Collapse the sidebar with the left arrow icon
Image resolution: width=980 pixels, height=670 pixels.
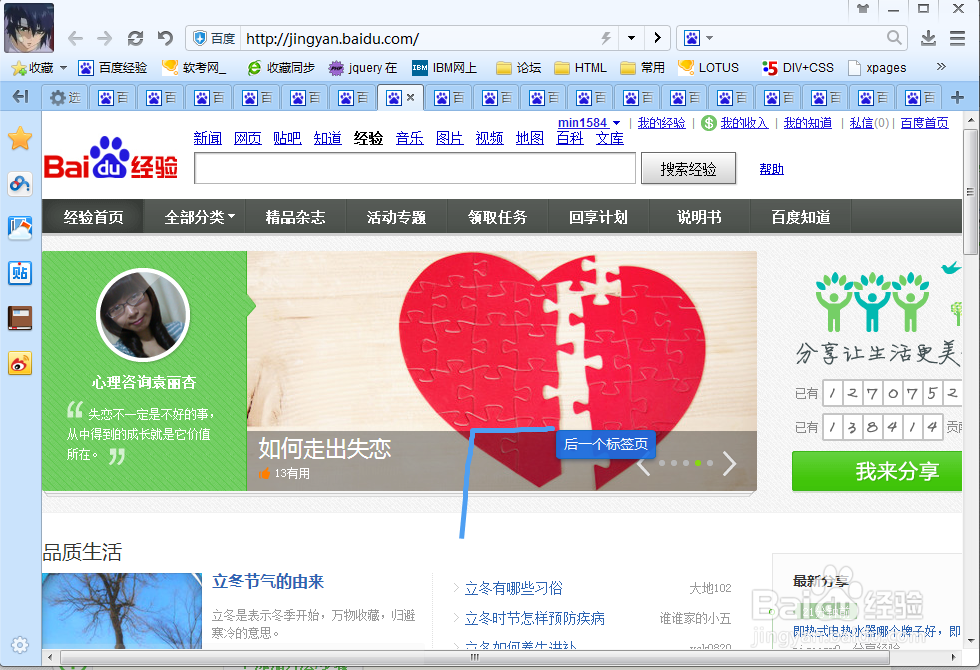coord(21,96)
